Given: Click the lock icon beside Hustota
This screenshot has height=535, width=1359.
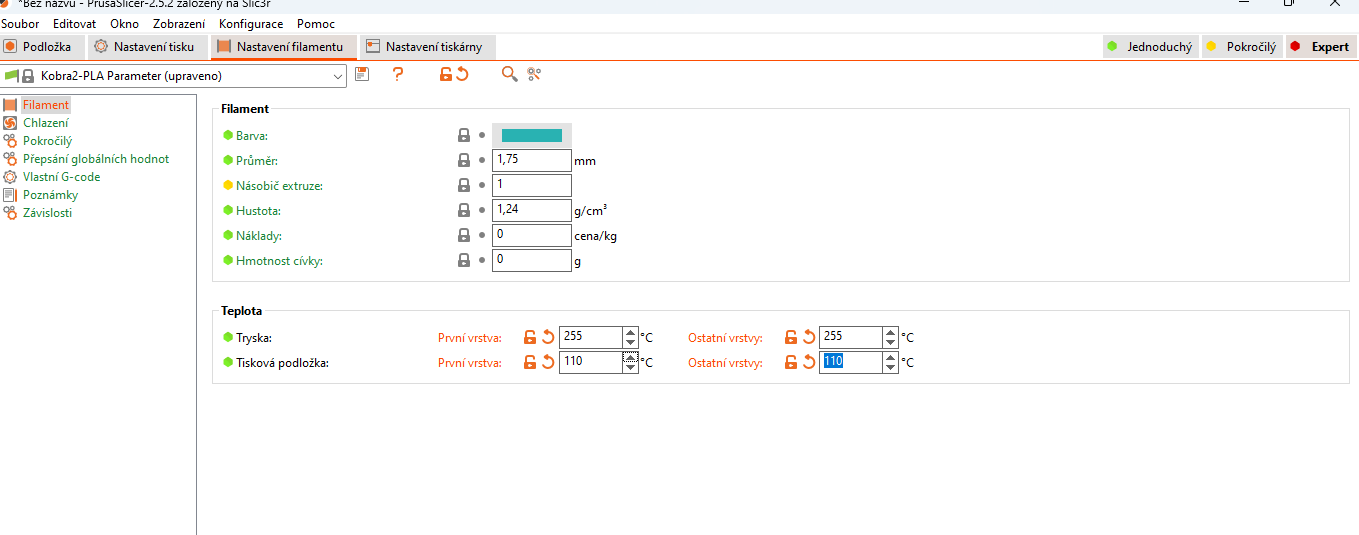Looking at the screenshot, I should [x=464, y=211].
